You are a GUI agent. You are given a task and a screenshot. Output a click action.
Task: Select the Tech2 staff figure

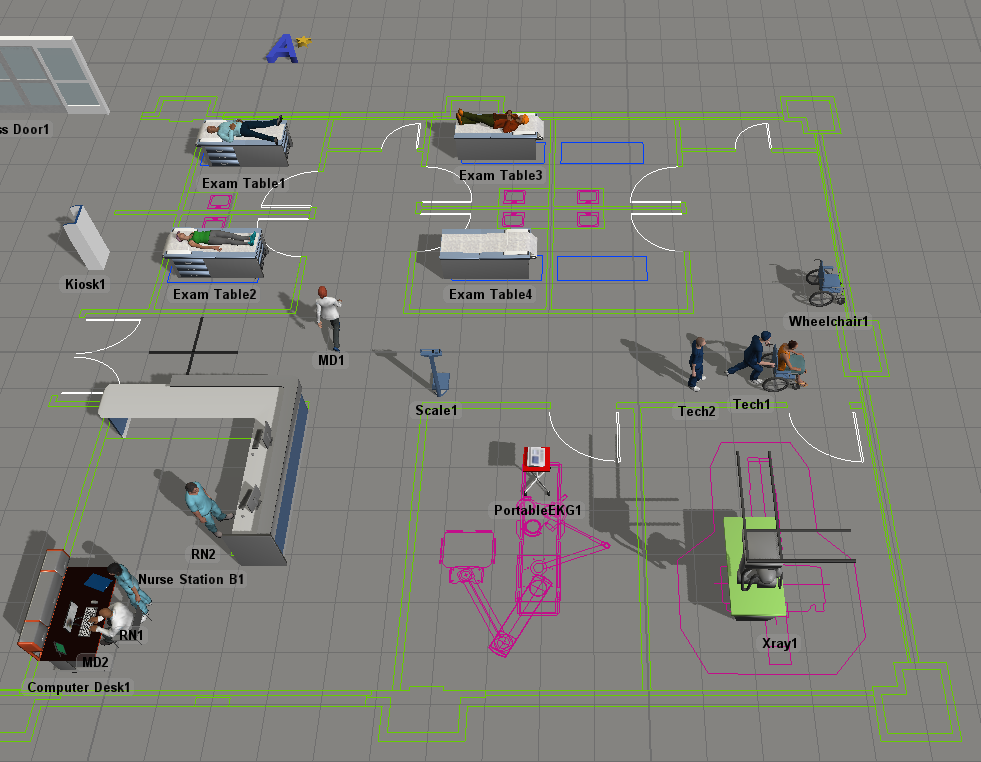pos(696,363)
